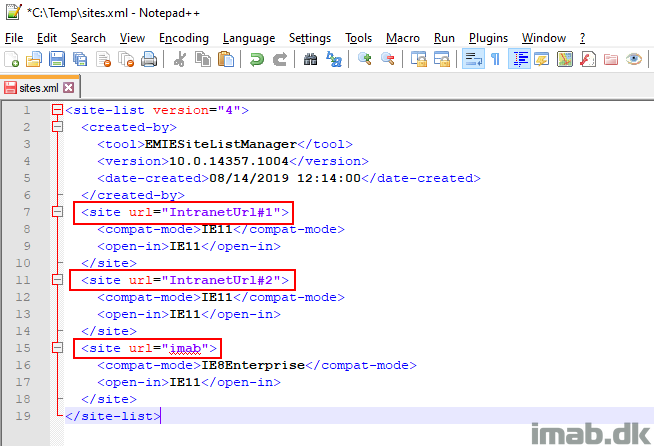Screen dimensions: 654x446
Task: Open the Function List icon
Action: pos(588,59)
